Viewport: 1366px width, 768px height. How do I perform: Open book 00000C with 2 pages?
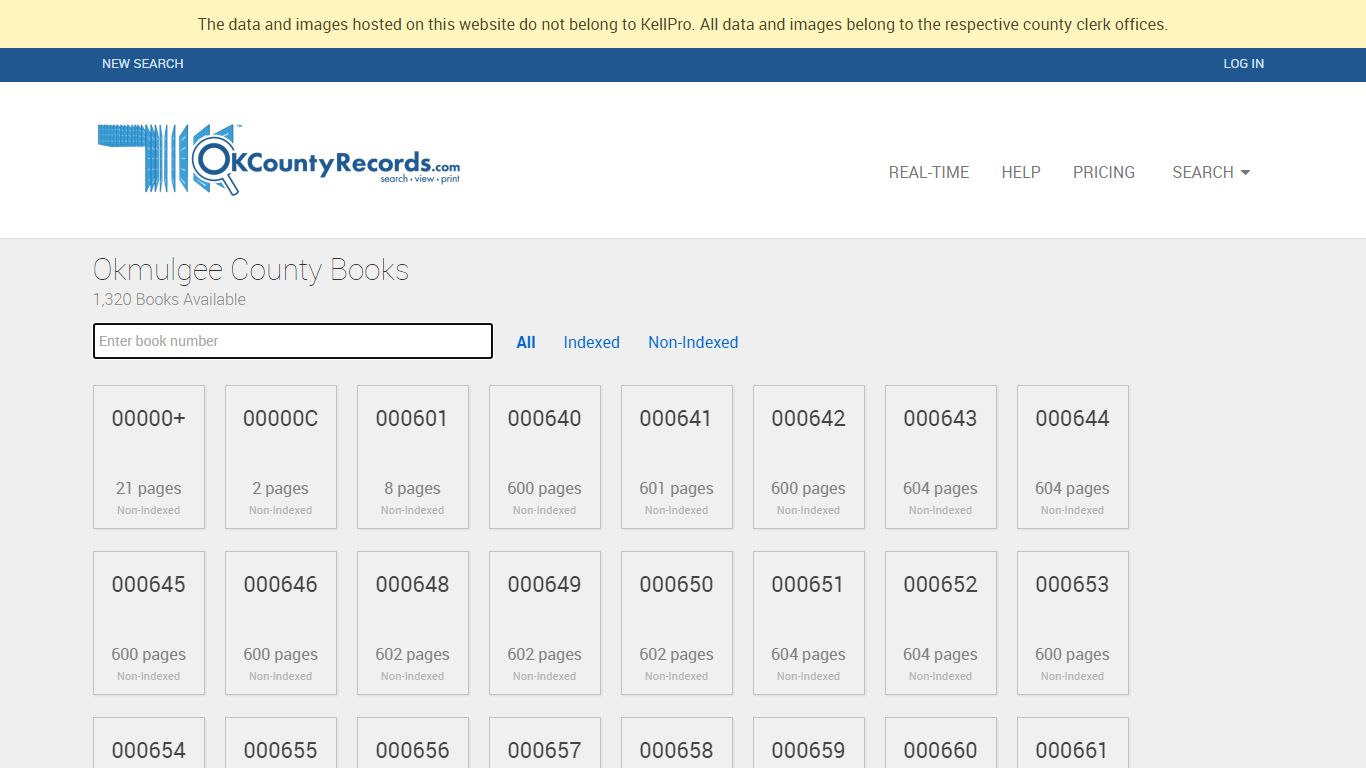click(281, 457)
